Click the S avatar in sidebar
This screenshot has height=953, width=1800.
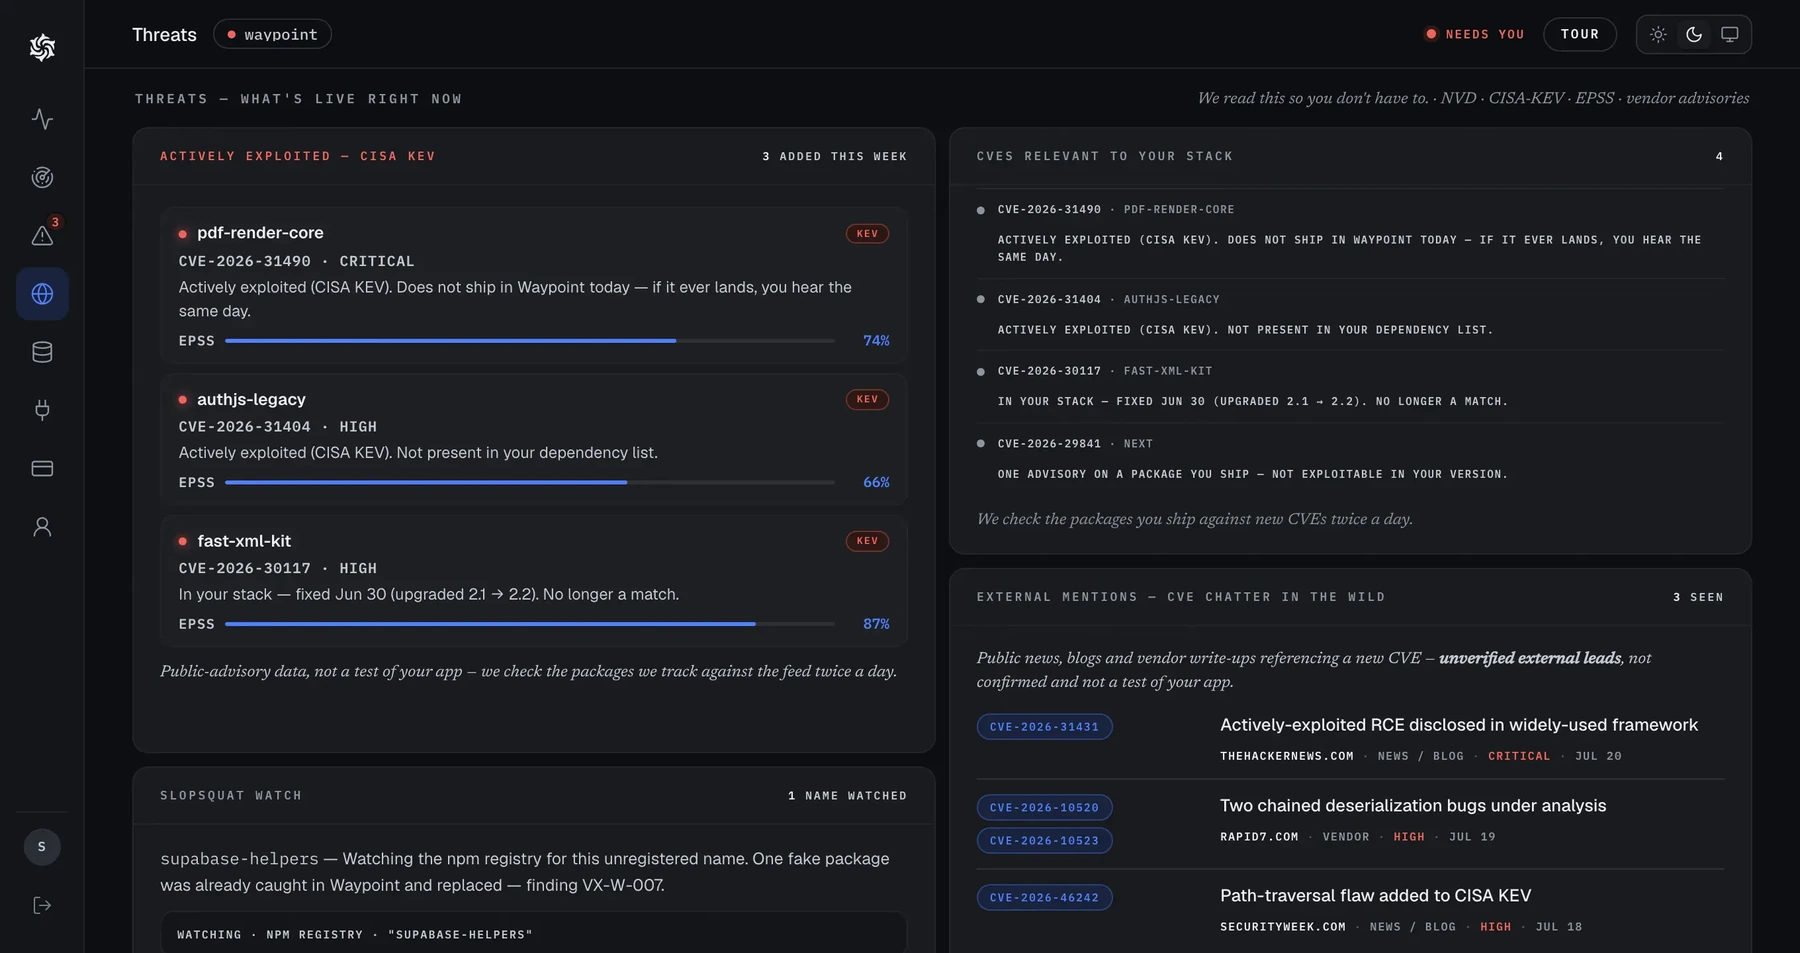tap(42, 847)
